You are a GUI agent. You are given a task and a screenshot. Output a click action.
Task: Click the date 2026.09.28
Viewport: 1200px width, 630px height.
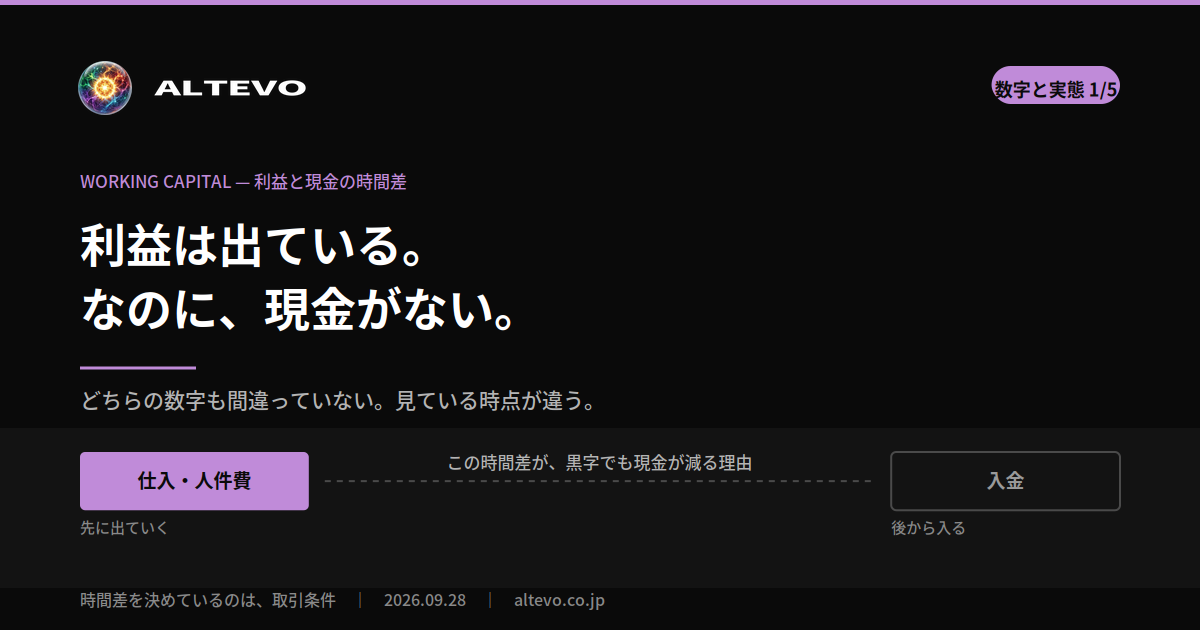tap(425, 600)
